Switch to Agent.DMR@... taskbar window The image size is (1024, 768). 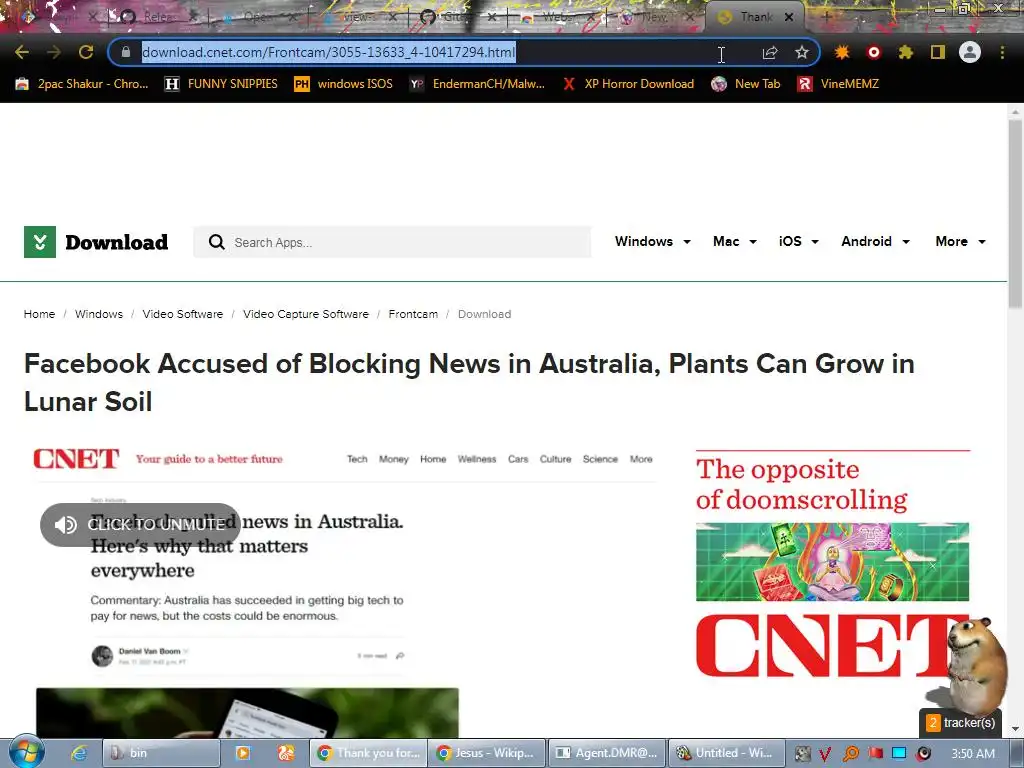[x=607, y=753]
